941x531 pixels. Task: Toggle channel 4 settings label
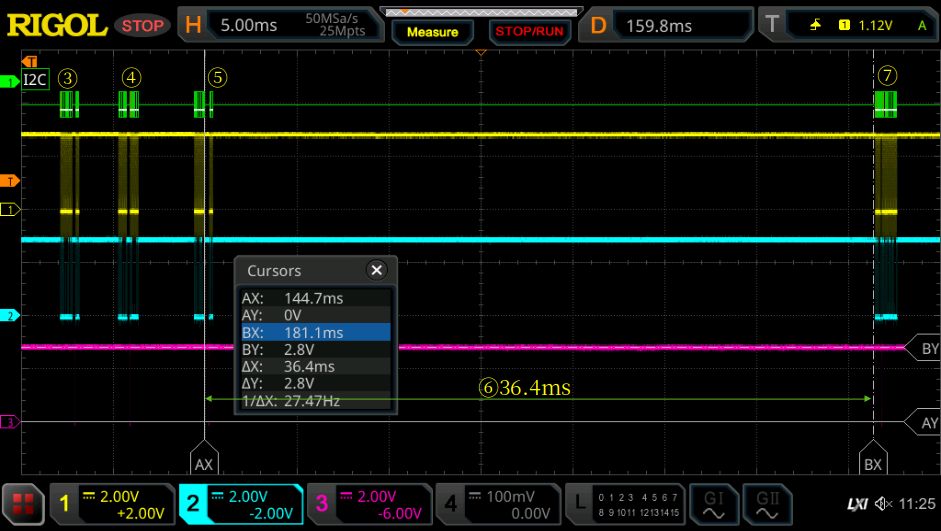point(499,505)
